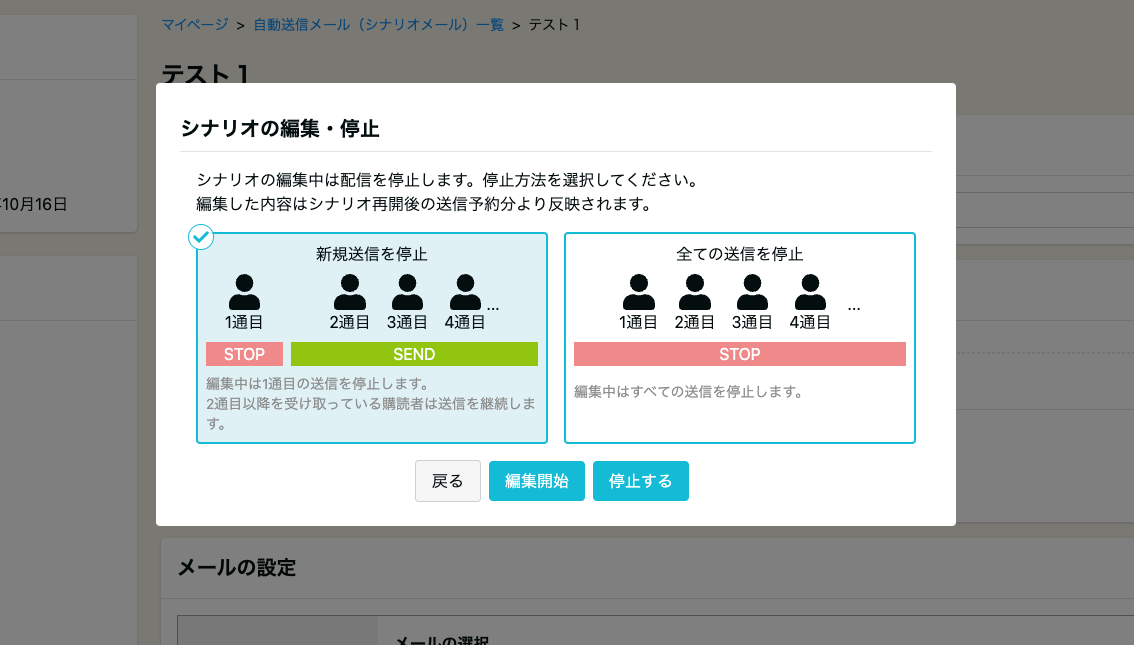Click text 編集中は1通目の送信を停止します。
The image size is (1134, 645).
tap(317, 383)
